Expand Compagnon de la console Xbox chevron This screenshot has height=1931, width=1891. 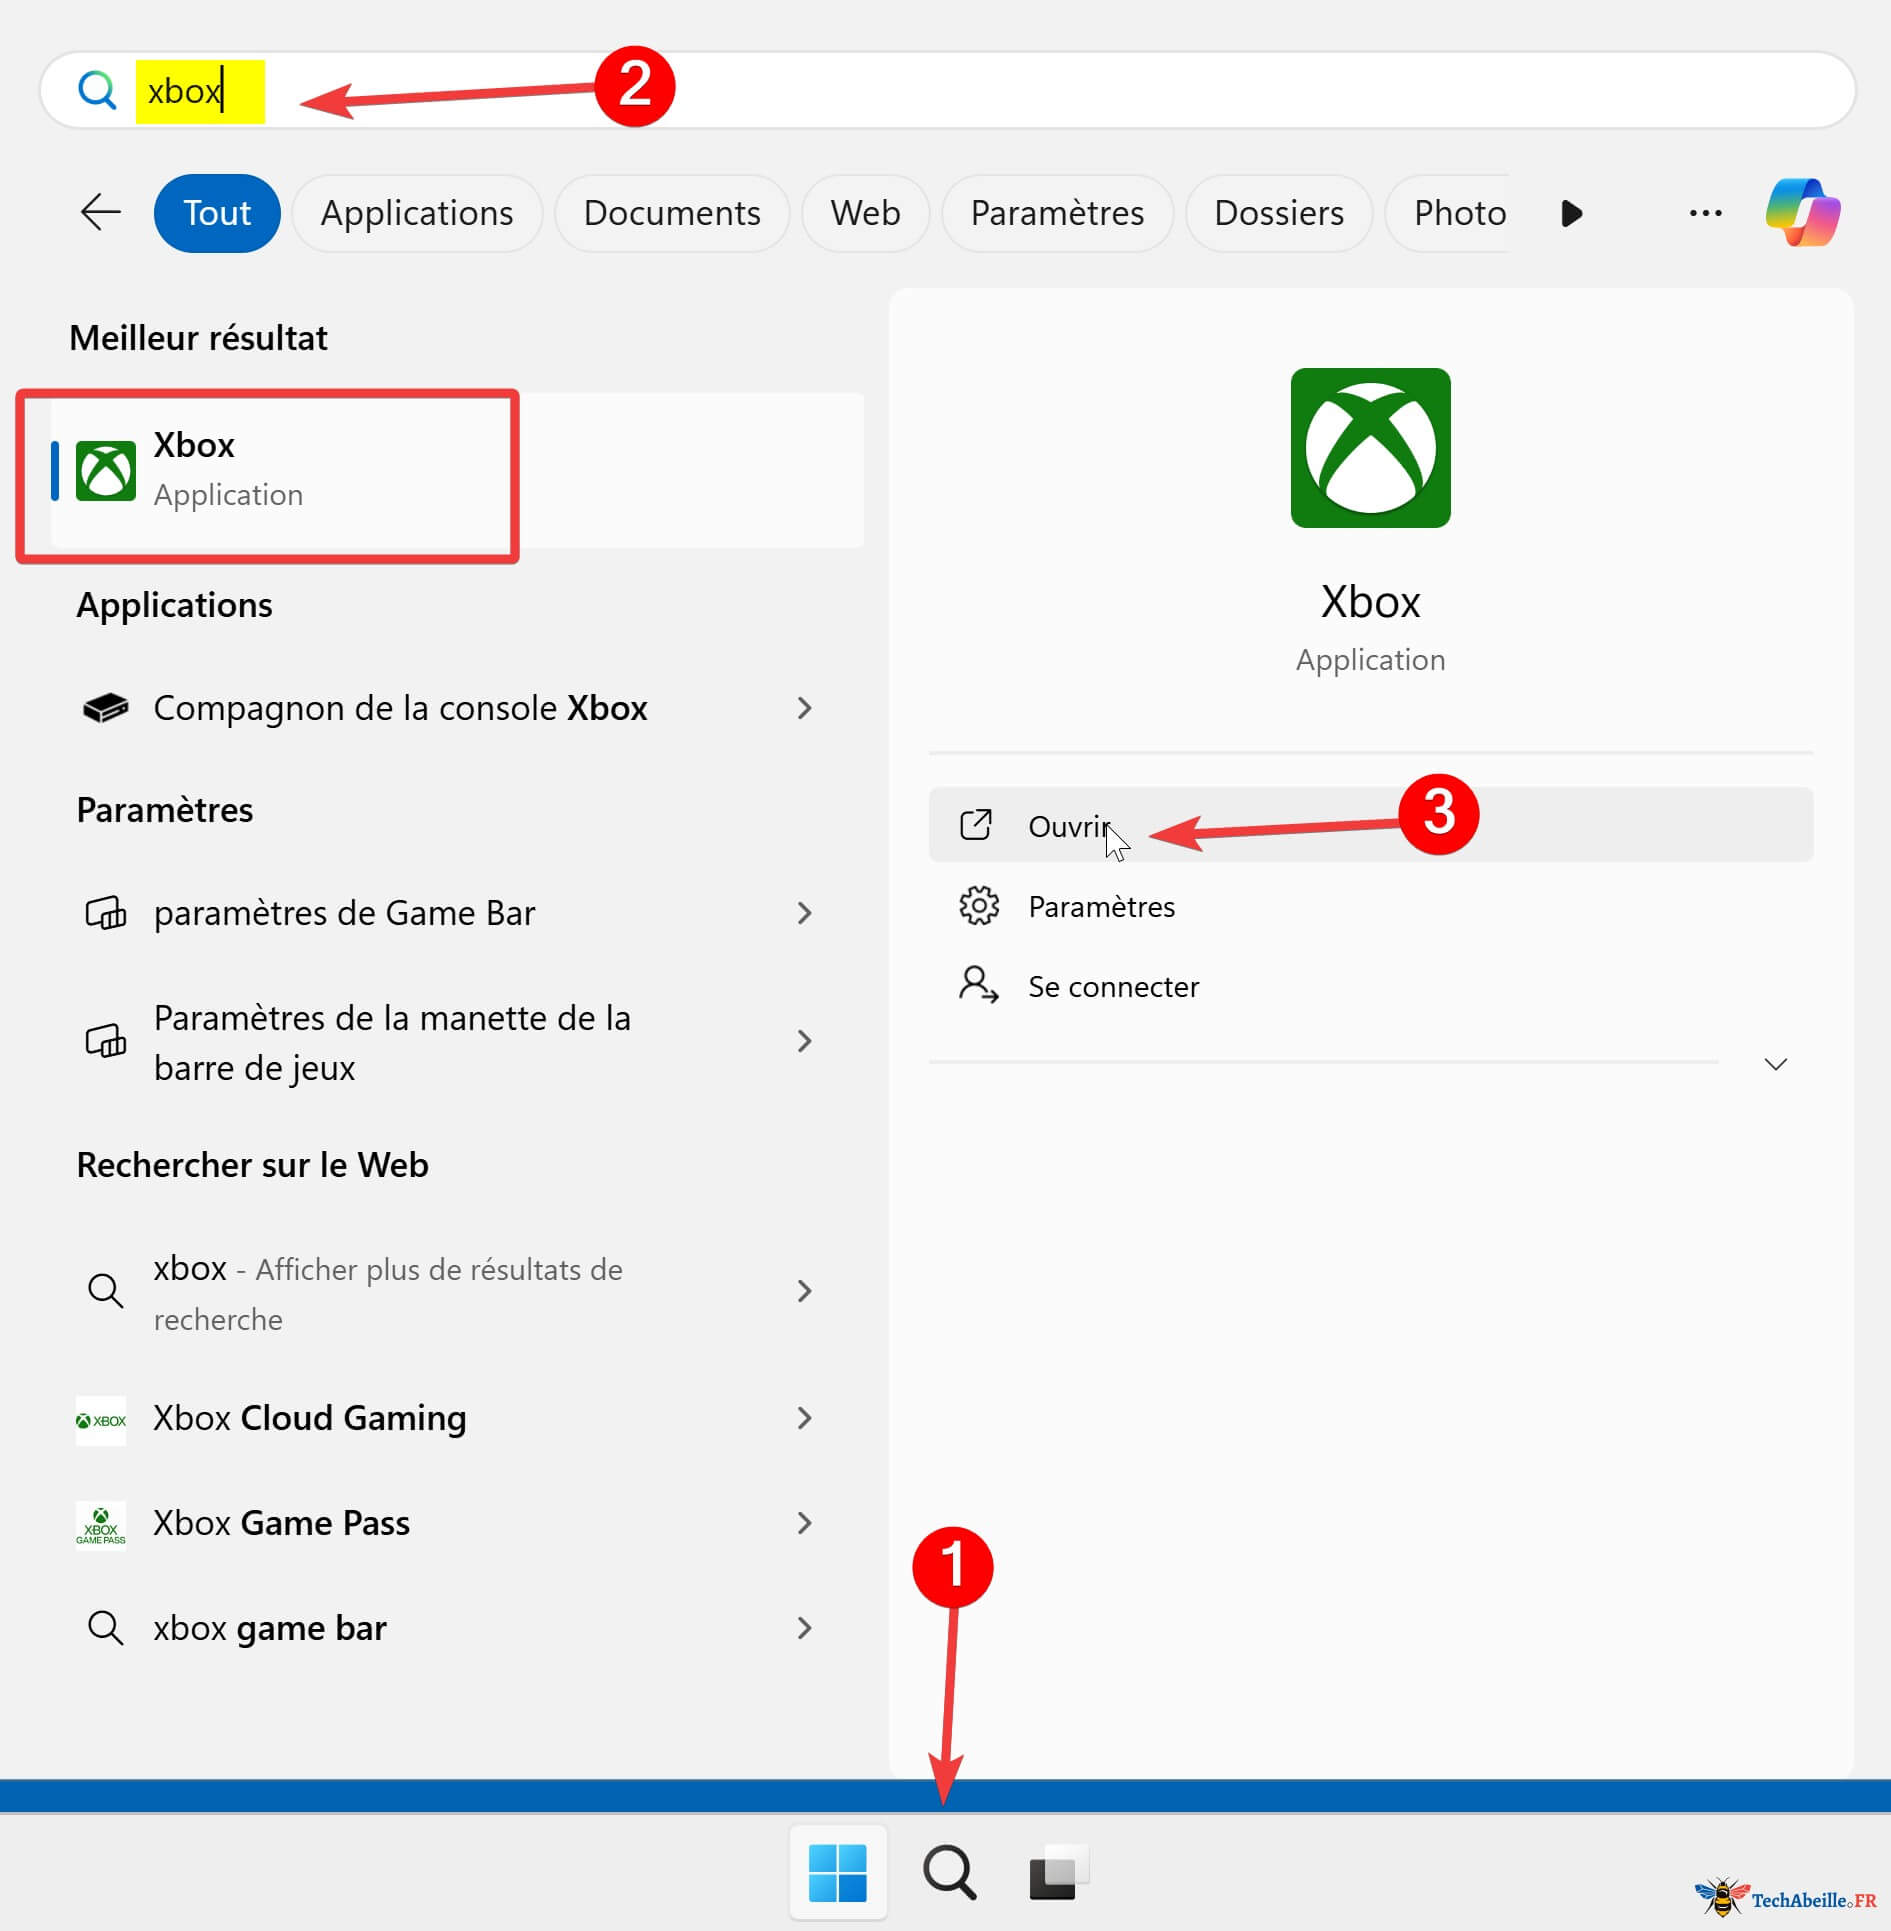804,708
